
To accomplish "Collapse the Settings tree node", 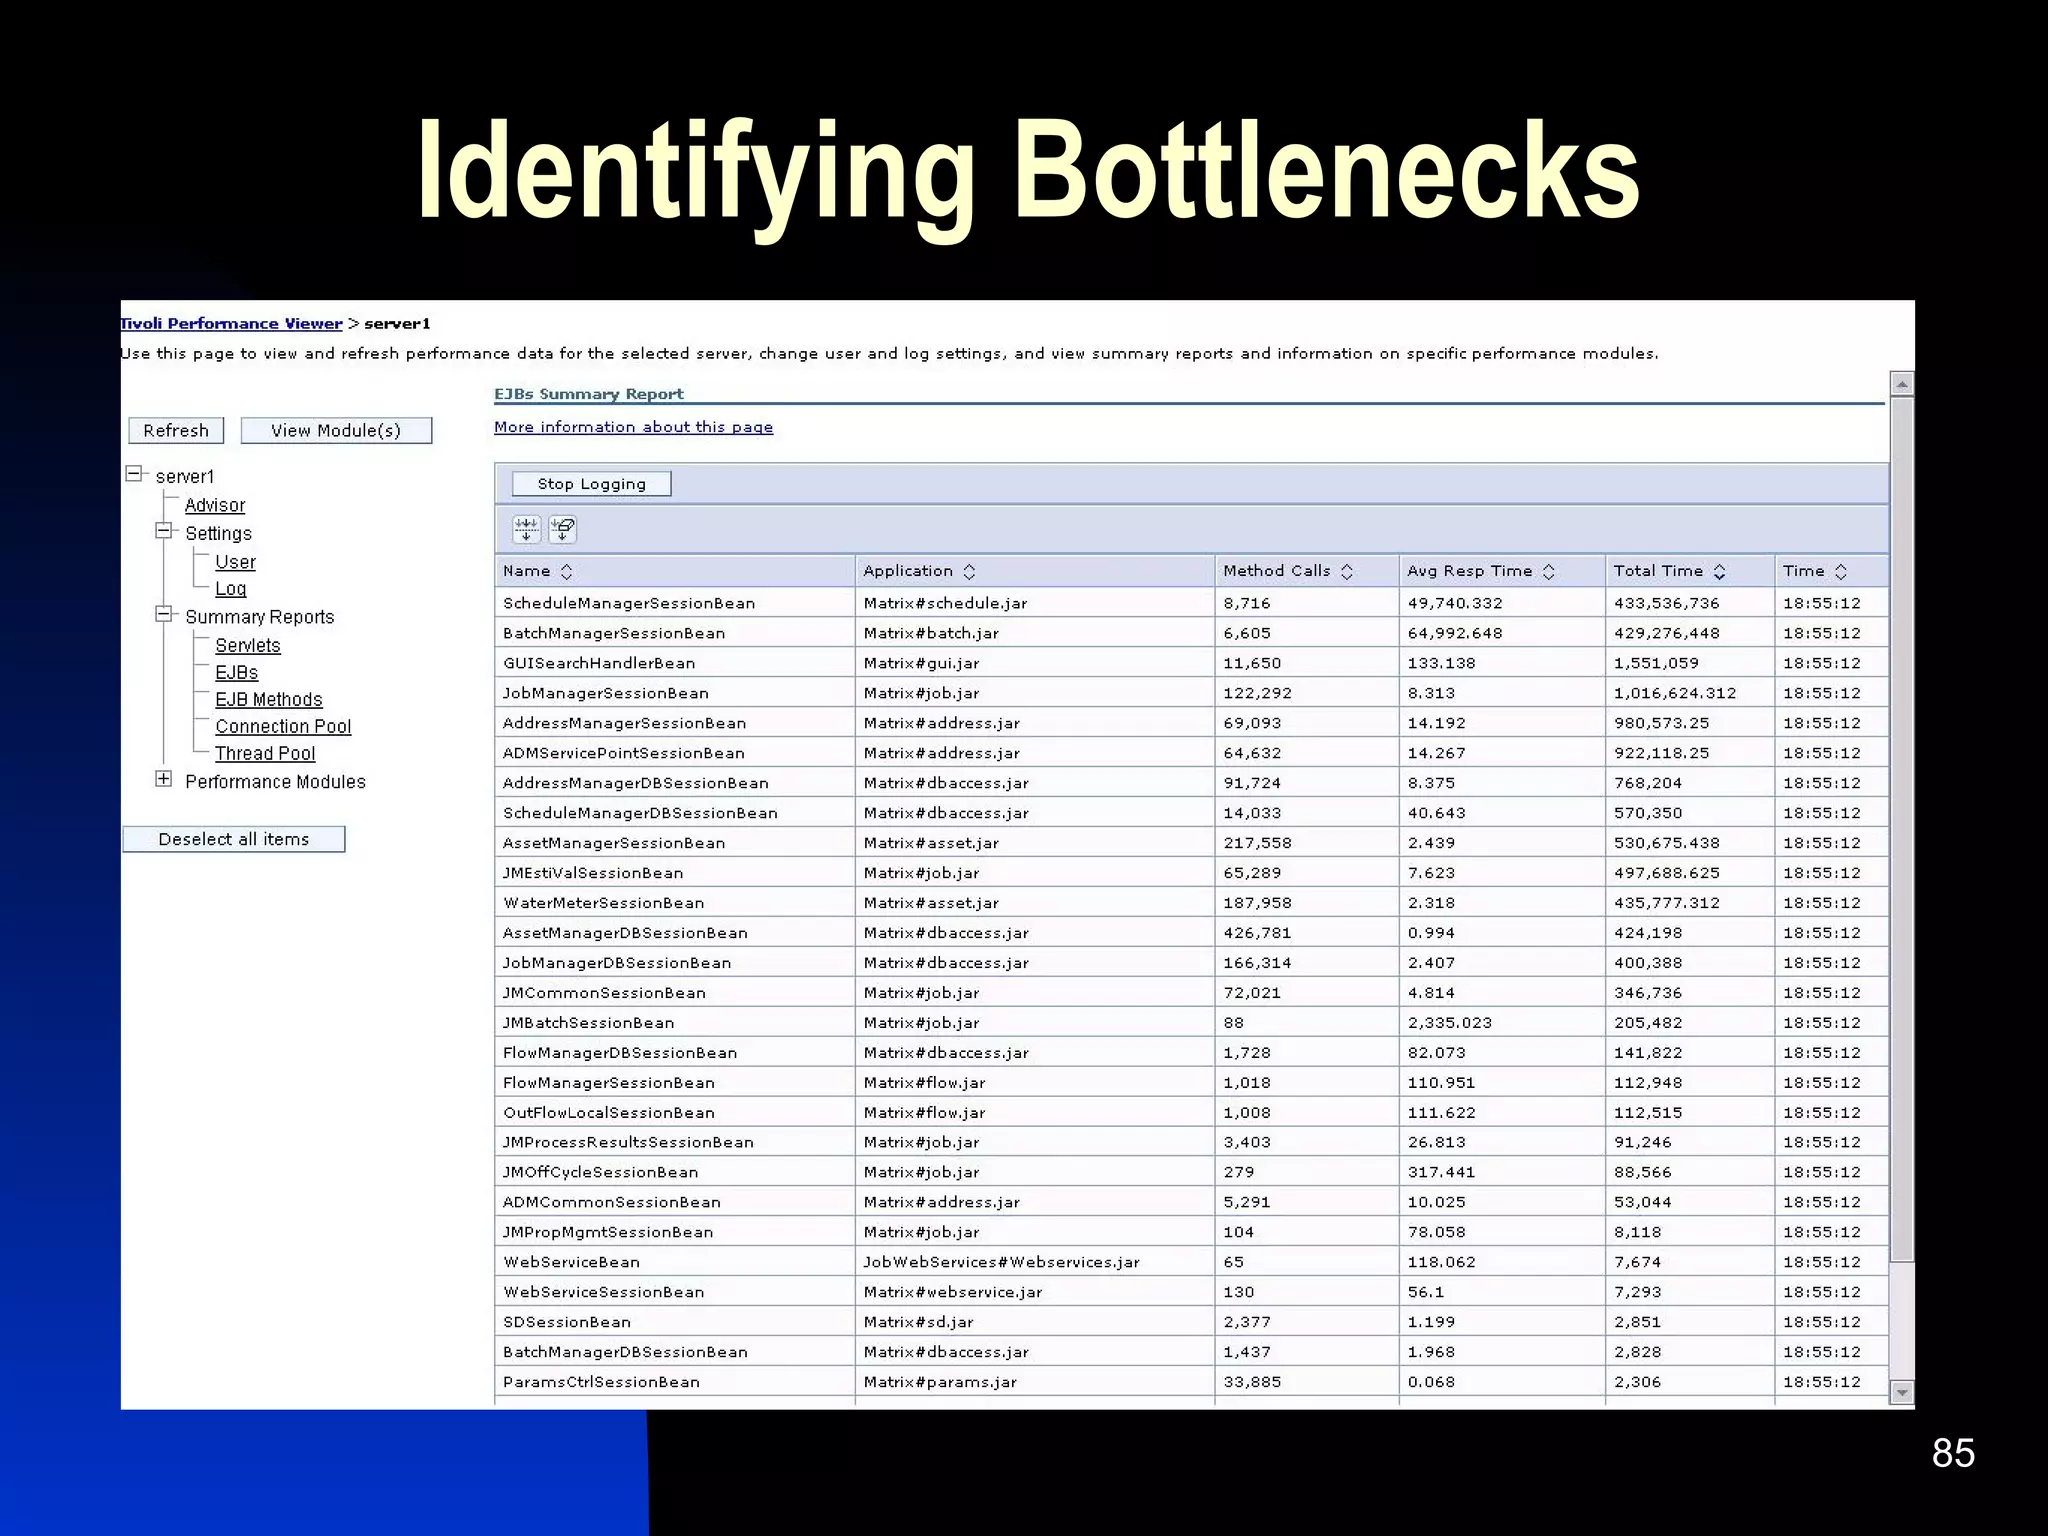I will click(164, 531).
